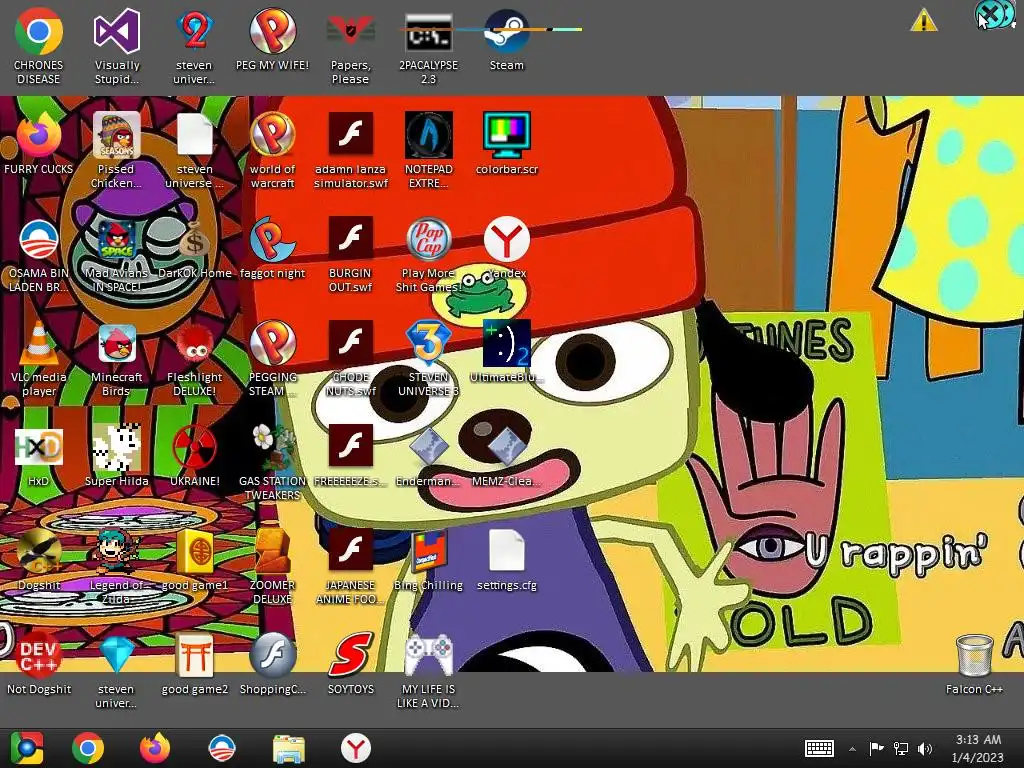Open the Start menu button
This screenshot has width=1024, height=768.
coord(26,748)
